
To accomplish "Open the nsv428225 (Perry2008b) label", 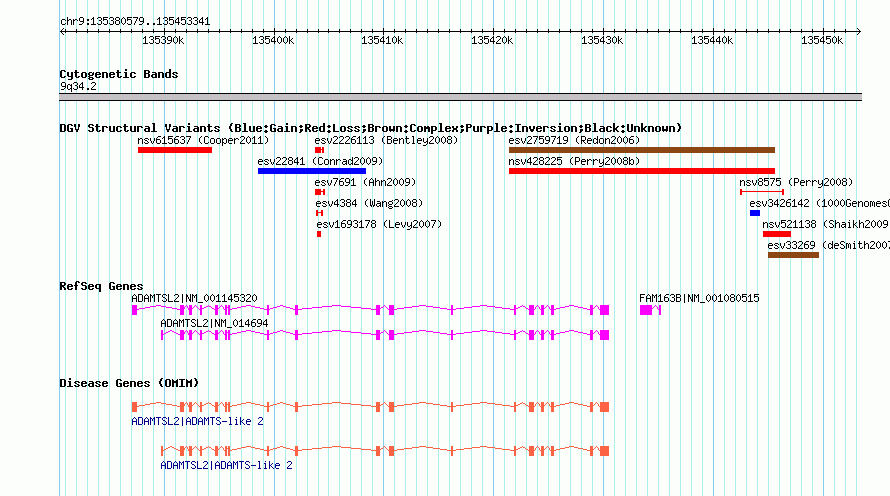I will click(x=574, y=161).
